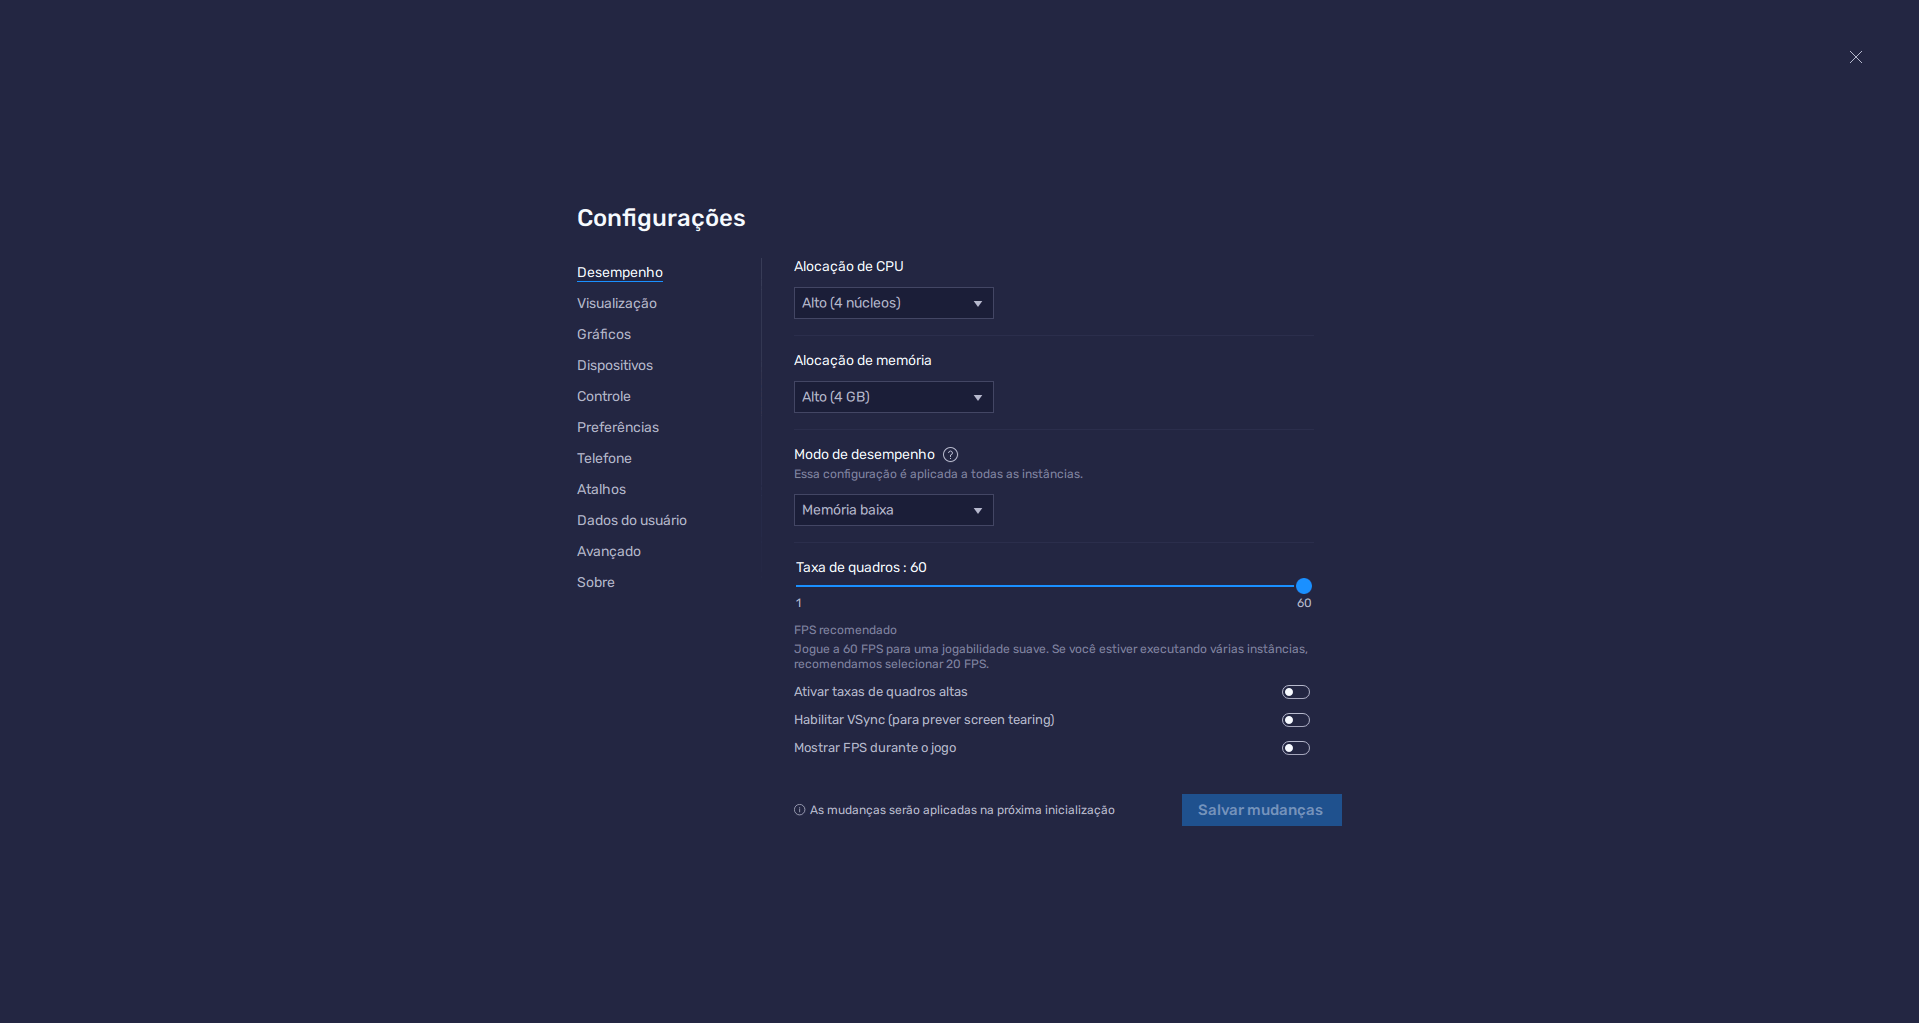The width and height of the screenshot is (1919, 1023).
Task: Click the Configurações title
Action: click(661, 218)
